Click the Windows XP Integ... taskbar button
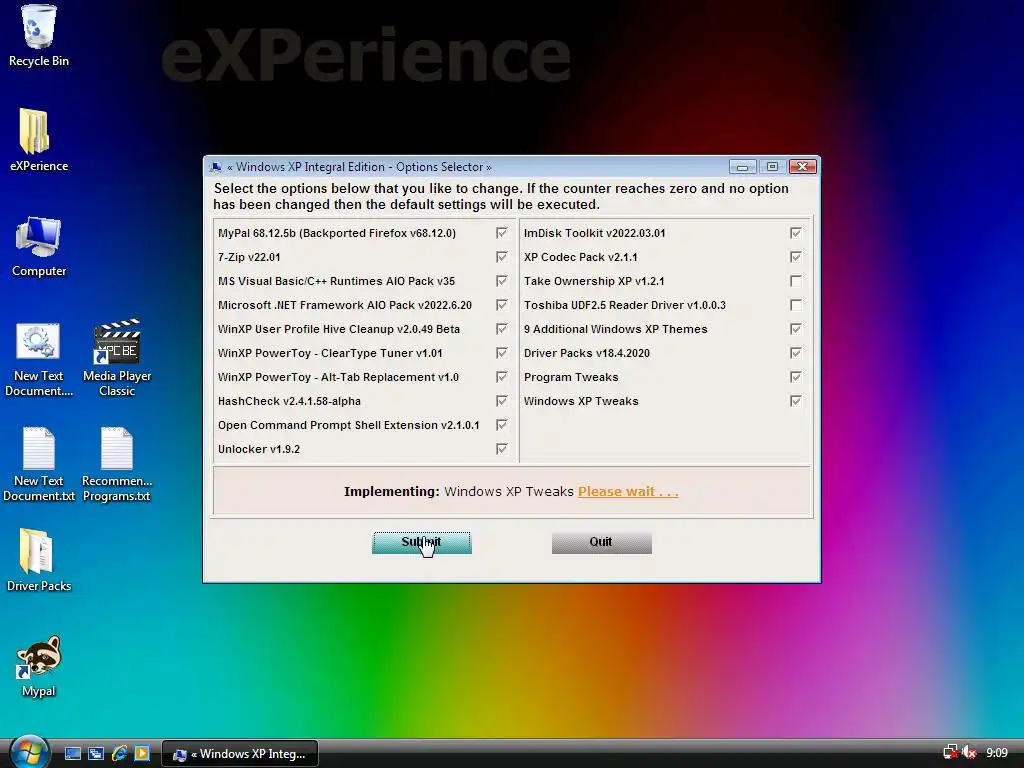 pyautogui.click(x=240, y=754)
